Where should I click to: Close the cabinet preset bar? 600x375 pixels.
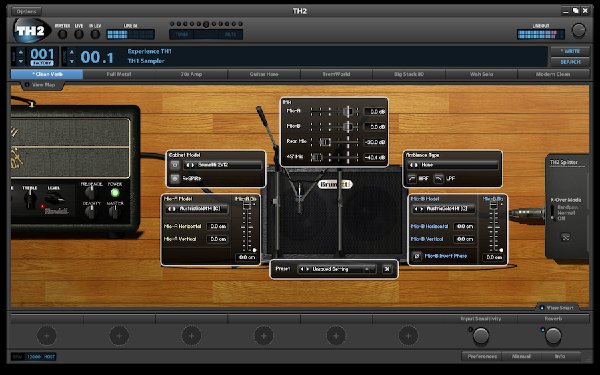coord(387,269)
